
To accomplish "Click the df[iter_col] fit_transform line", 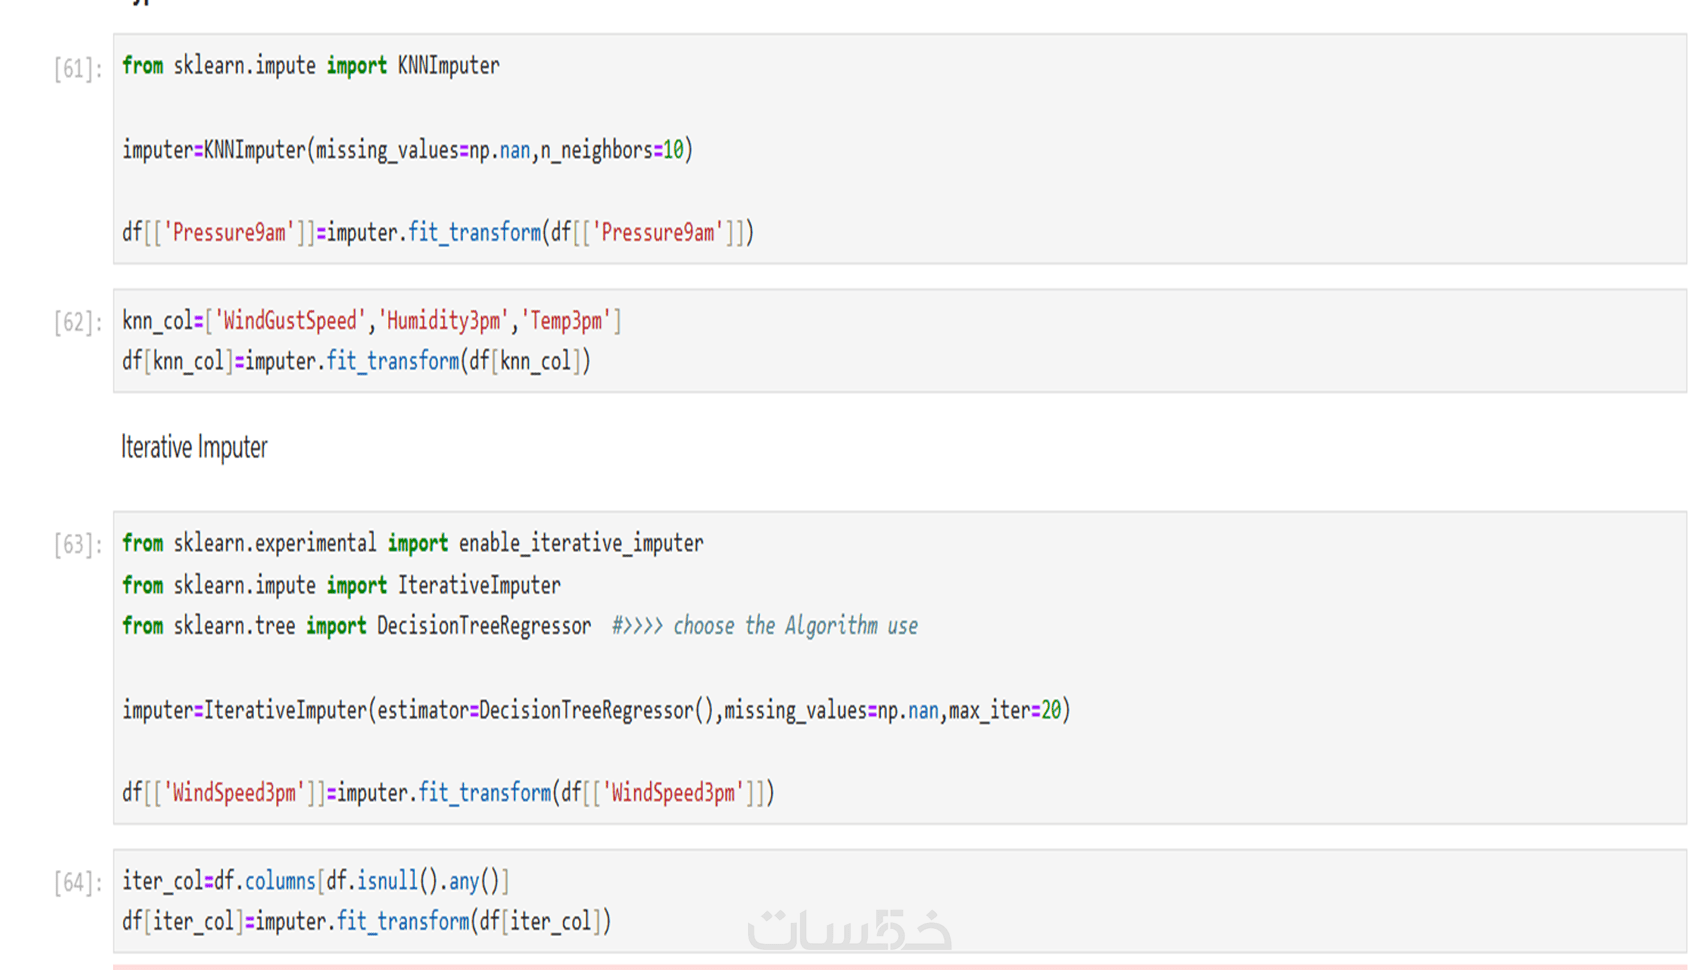I will (x=366, y=921).
